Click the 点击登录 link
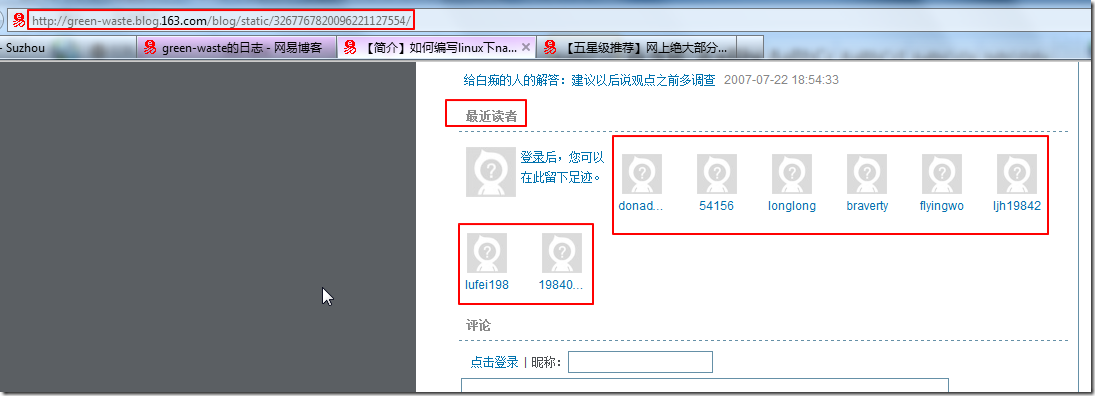This screenshot has width=1095, height=396. coord(494,362)
